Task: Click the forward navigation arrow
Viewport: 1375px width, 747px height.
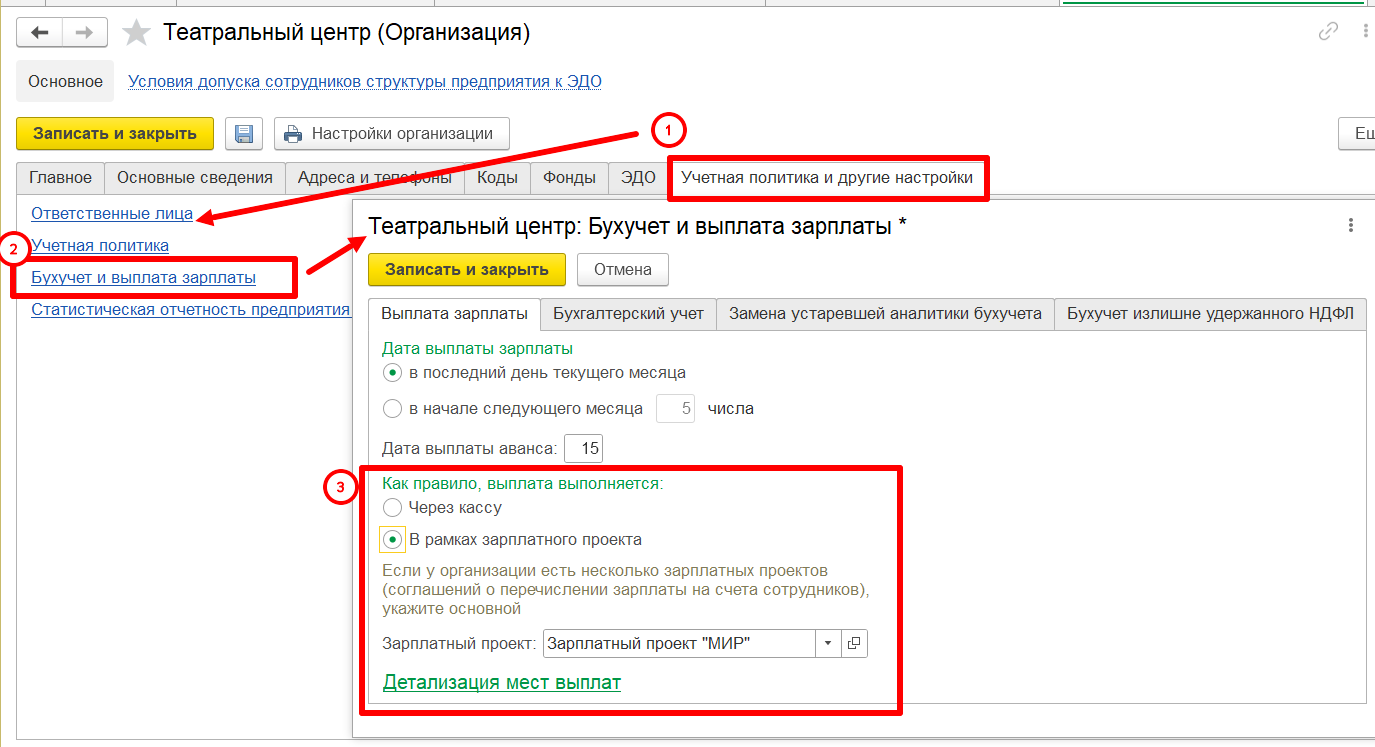Action: point(85,32)
